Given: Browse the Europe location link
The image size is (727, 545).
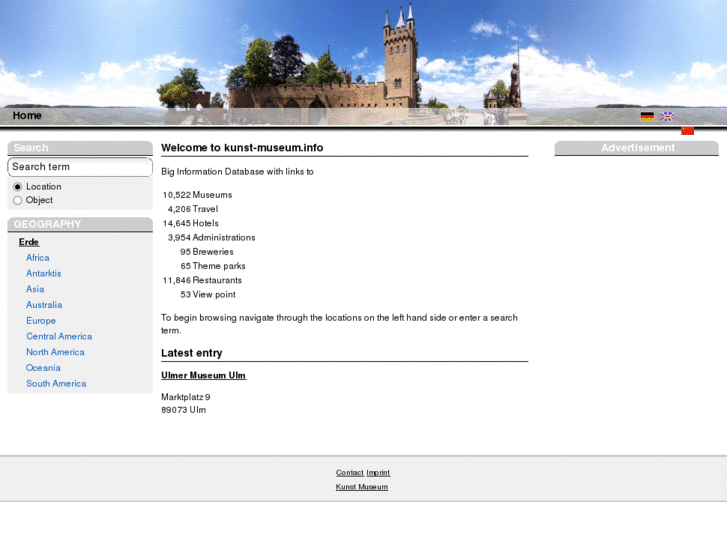Looking at the screenshot, I should (41, 321).
